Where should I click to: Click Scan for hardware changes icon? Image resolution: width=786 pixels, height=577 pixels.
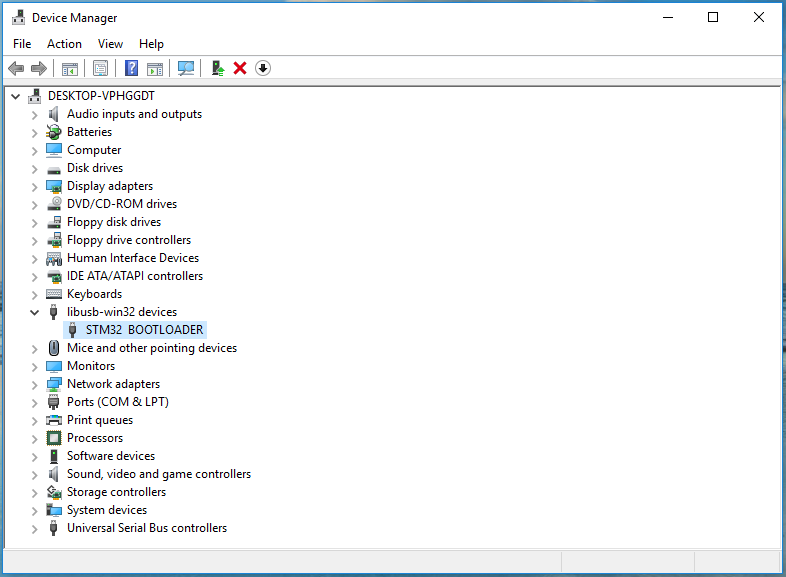click(186, 68)
